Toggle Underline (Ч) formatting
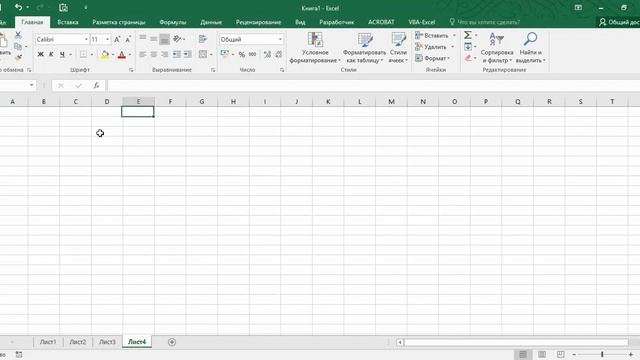The image size is (640, 360). [x=62, y=54]
